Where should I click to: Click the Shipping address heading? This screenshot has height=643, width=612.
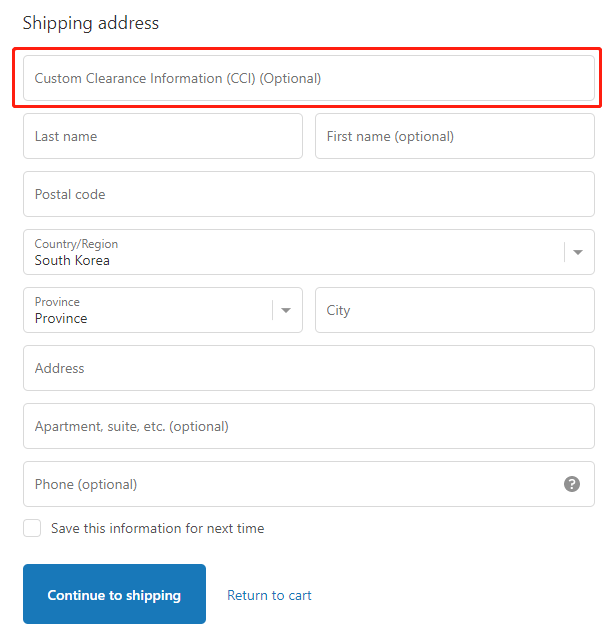click(91, 23)
